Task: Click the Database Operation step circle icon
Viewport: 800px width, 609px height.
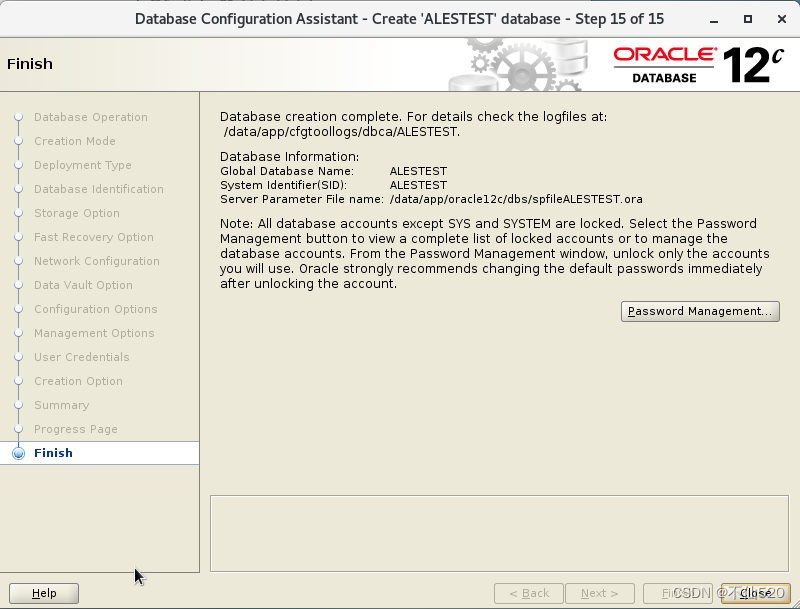Action: [x=19, y=117]
